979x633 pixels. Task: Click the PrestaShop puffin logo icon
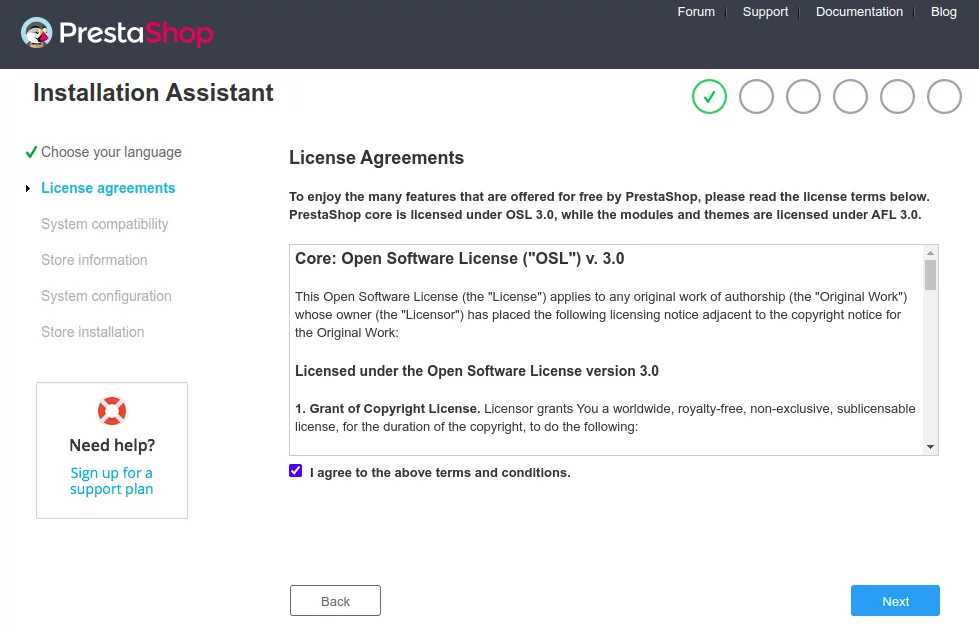[x=36, y=32]
